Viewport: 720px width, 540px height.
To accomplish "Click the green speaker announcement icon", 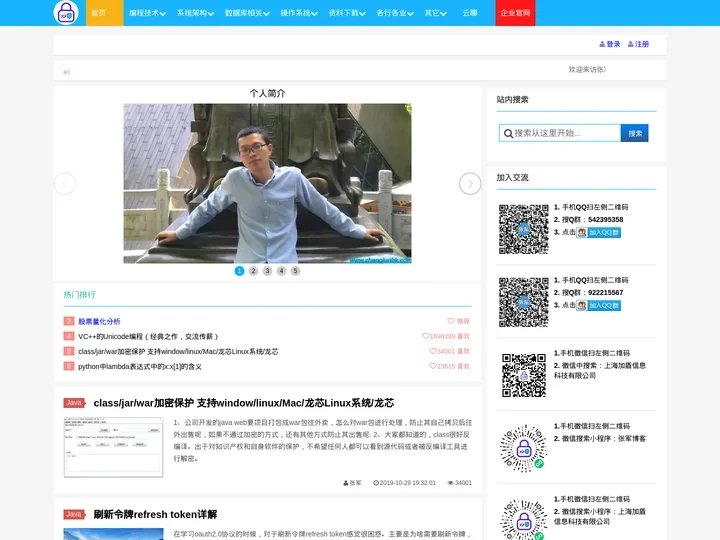I will click(x=67, y=72).
